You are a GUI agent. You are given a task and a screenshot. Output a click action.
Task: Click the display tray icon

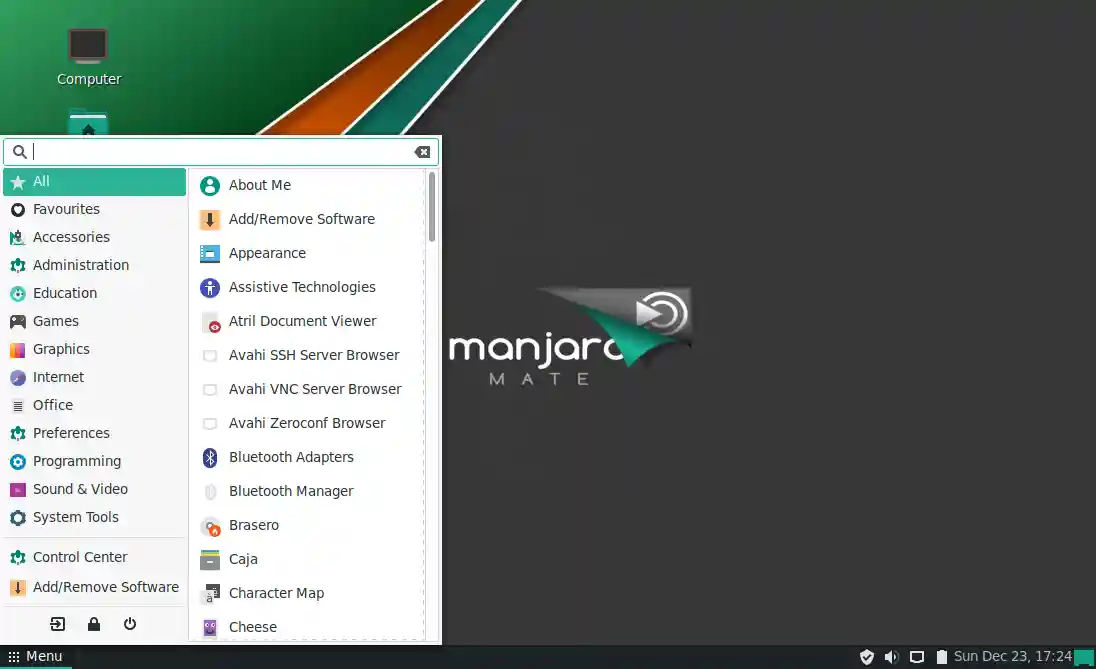(x=916, y=656)
